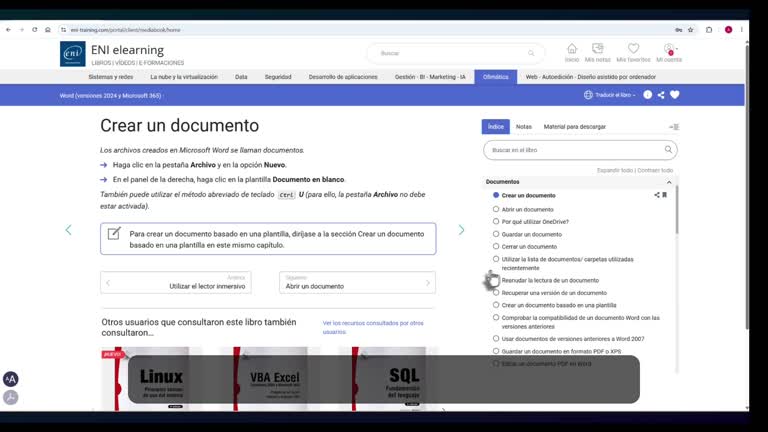The width and height of the screenshot is (768, 432).
Task: Click the browser back arrow
Action: point(8,30)
